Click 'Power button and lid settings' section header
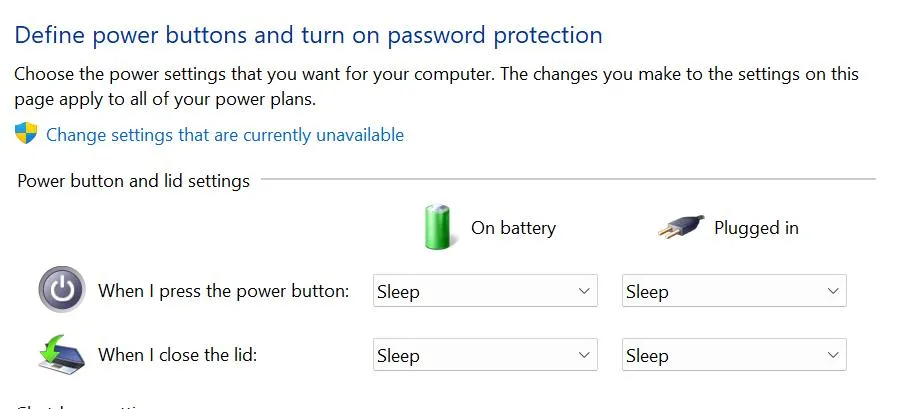Screen dimensions: 901x409 [133, 181]
